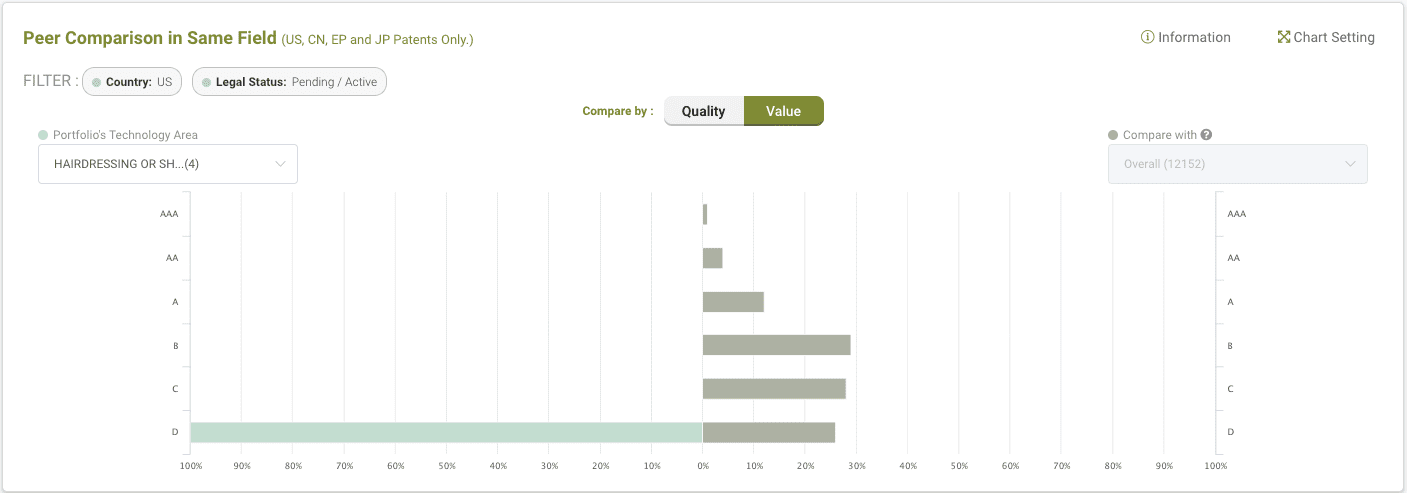Click the green D-grade portfolio bar
This screenshot has height=493, width=1407.
(x=446, y=432)
